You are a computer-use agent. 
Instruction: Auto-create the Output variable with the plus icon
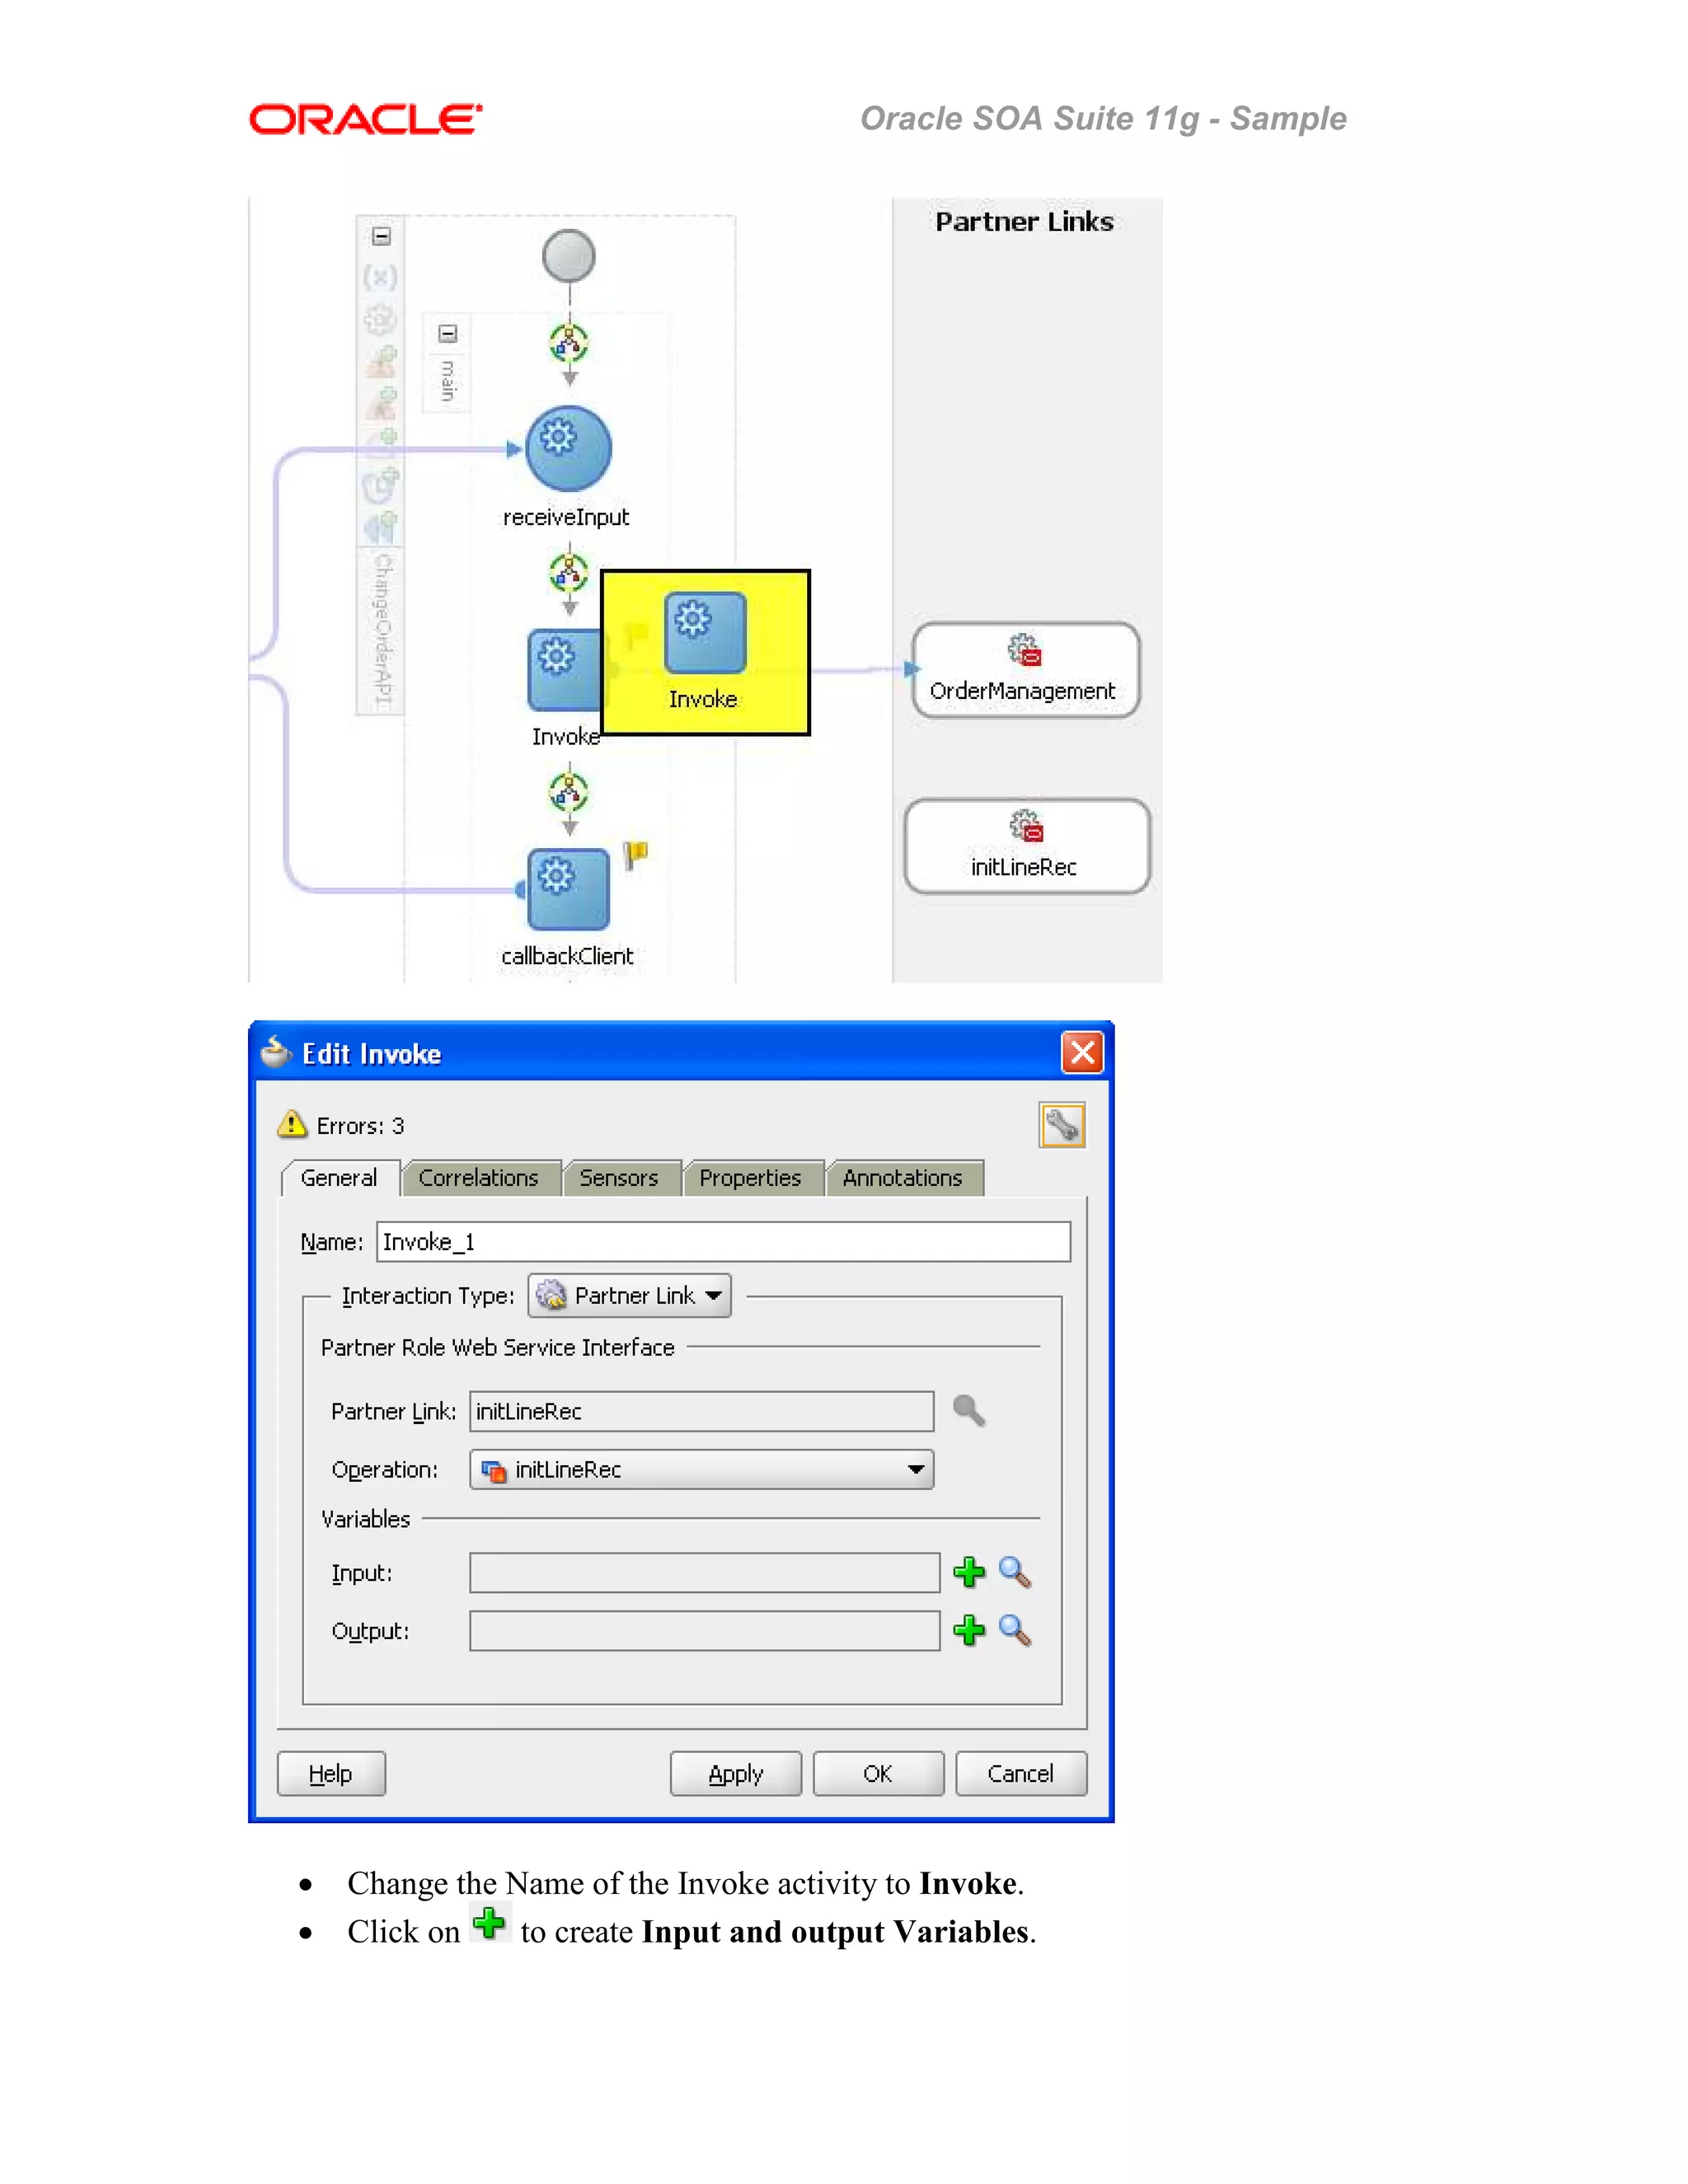click(969, 1630)
